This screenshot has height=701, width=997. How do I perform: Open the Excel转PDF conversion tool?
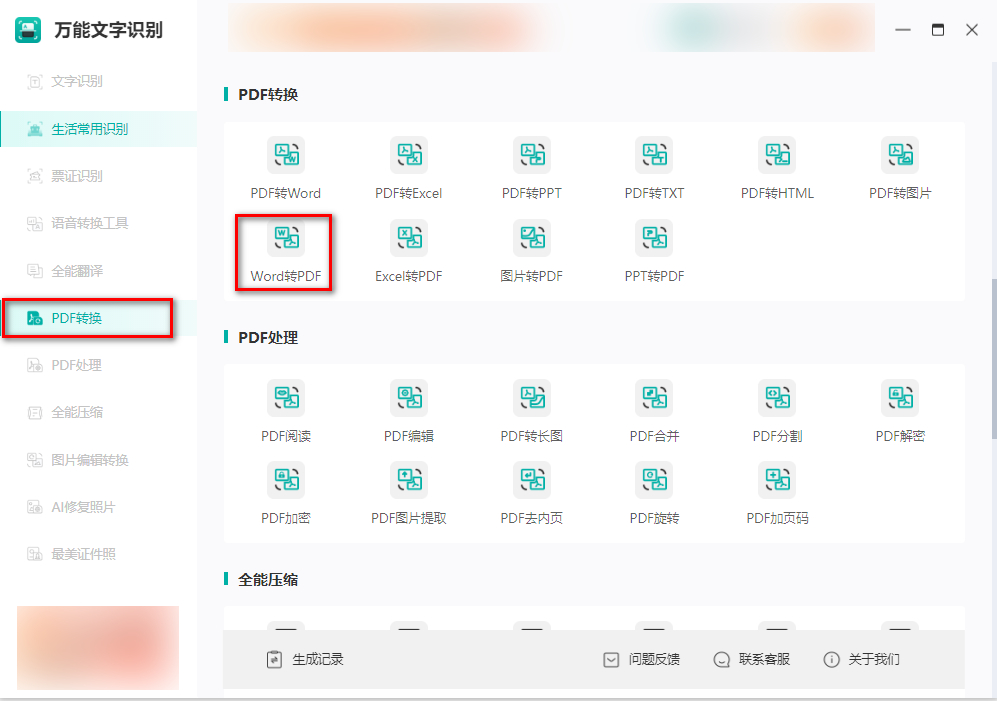(409, 250)
